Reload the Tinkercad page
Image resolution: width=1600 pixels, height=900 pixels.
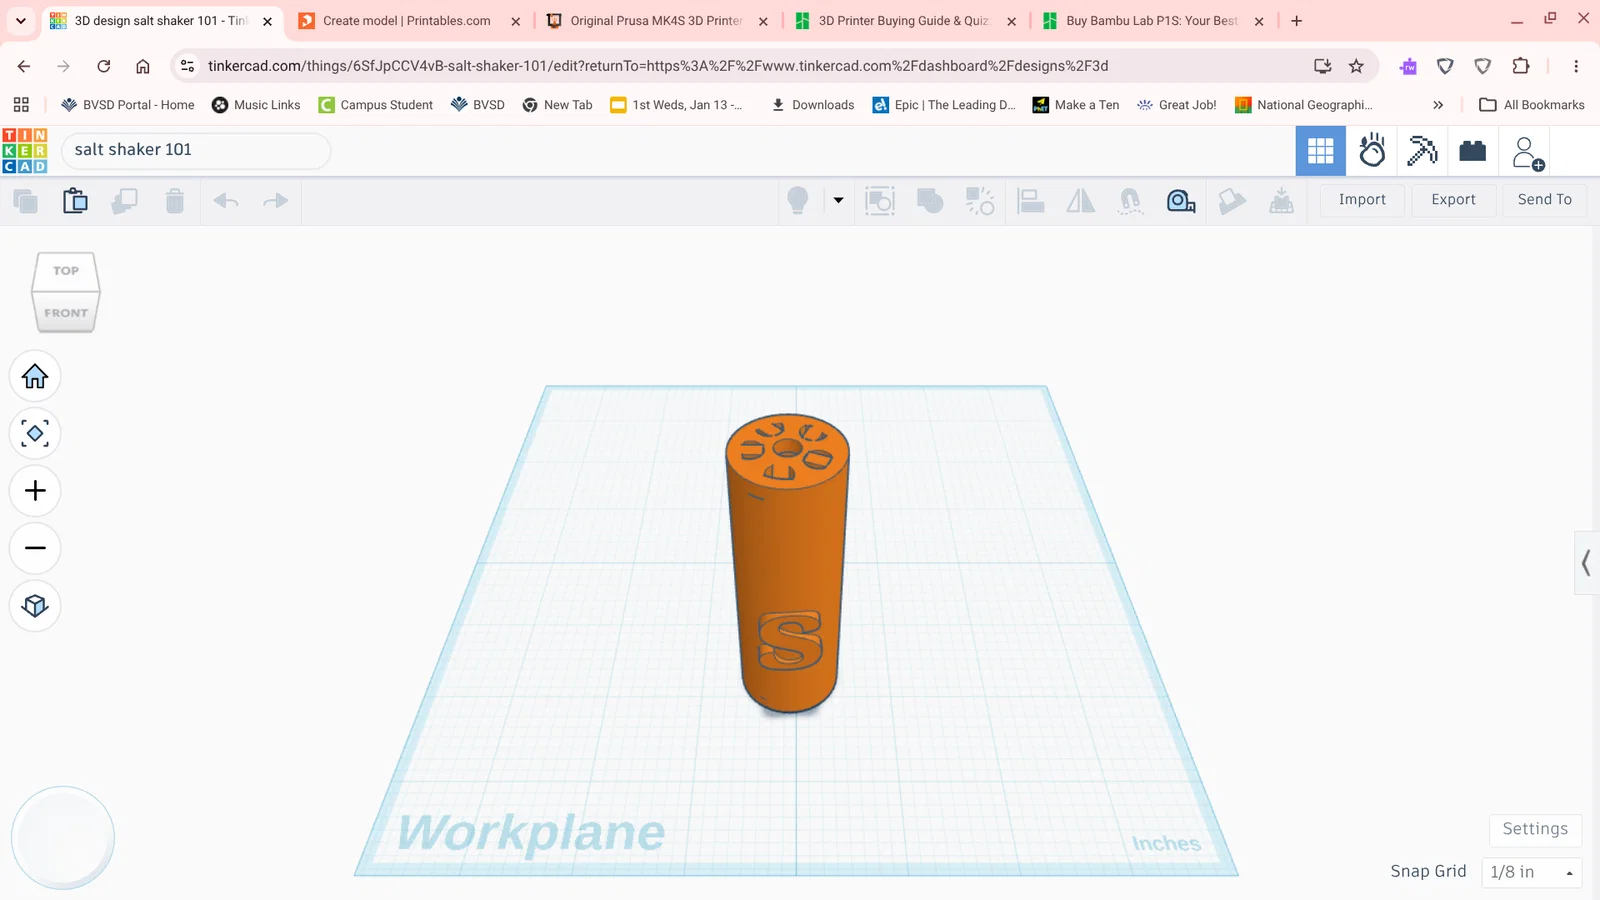coord(104,66)
